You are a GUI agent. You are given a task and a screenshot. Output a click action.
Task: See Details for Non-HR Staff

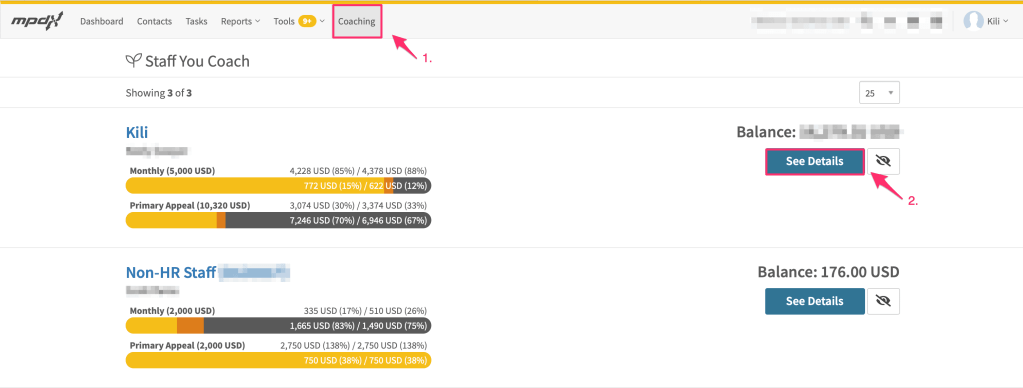pyautogui.click(x=815, y=301)
